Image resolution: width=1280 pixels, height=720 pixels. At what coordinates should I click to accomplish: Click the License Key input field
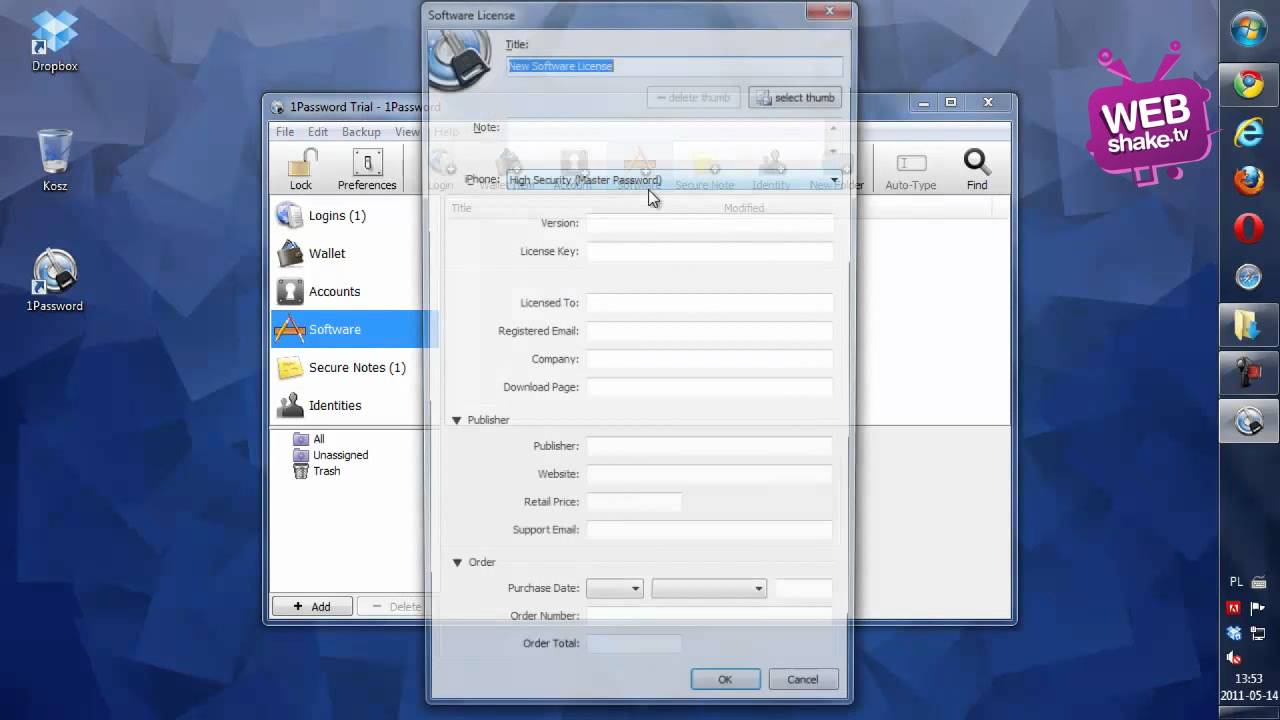coord(709,251)
